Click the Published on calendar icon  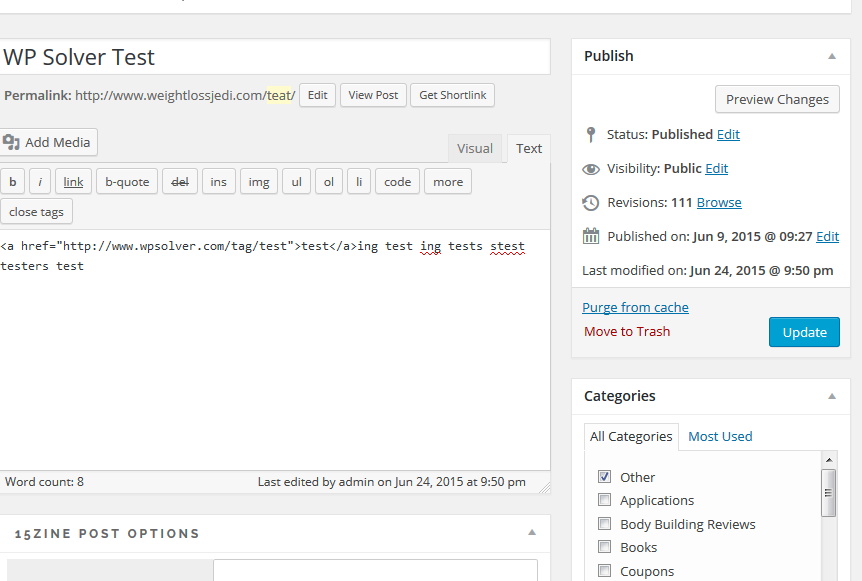[591, 236]
